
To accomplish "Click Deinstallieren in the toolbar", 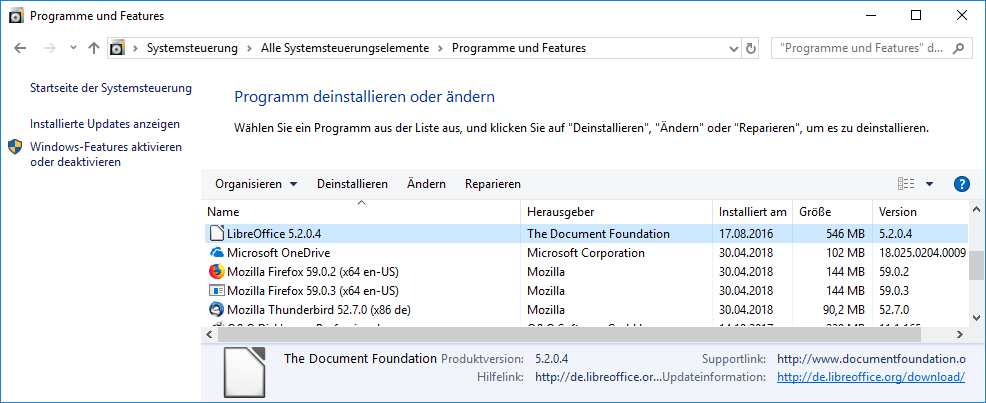I will [x=352, y=184].
